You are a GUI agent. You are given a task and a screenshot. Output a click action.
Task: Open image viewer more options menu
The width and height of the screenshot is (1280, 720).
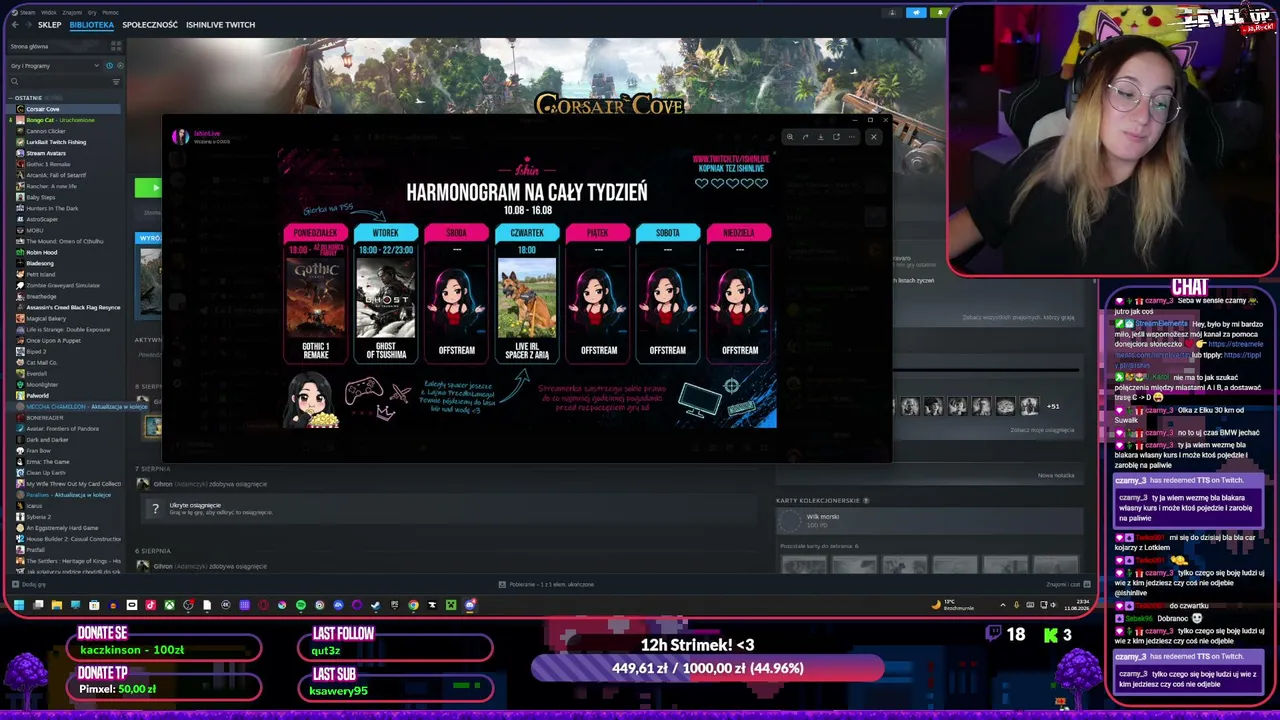click(x=851, y=137)
